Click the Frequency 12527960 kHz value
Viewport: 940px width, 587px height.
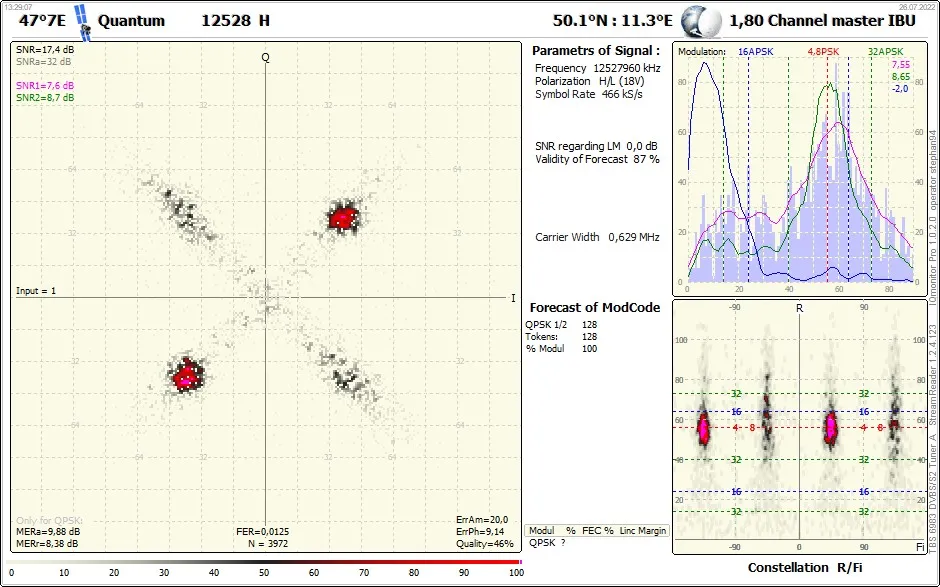(626, 68)
